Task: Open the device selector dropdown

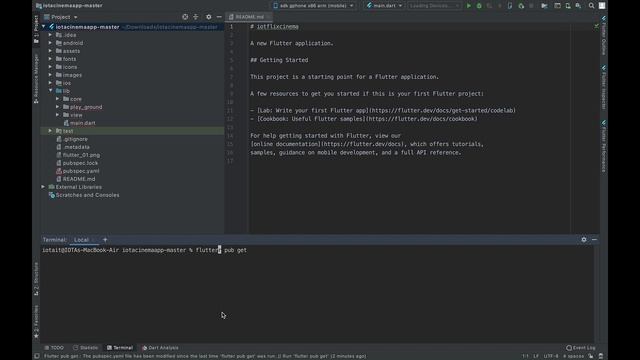Action: [x=313, y=6]
